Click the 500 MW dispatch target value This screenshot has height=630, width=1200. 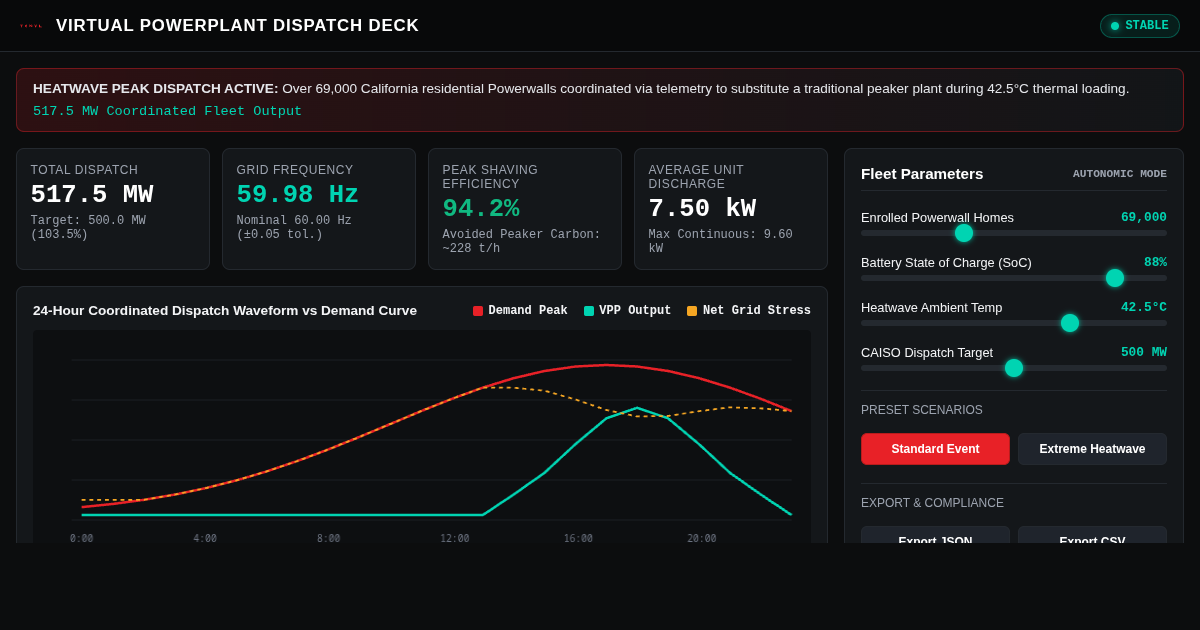1144,352
